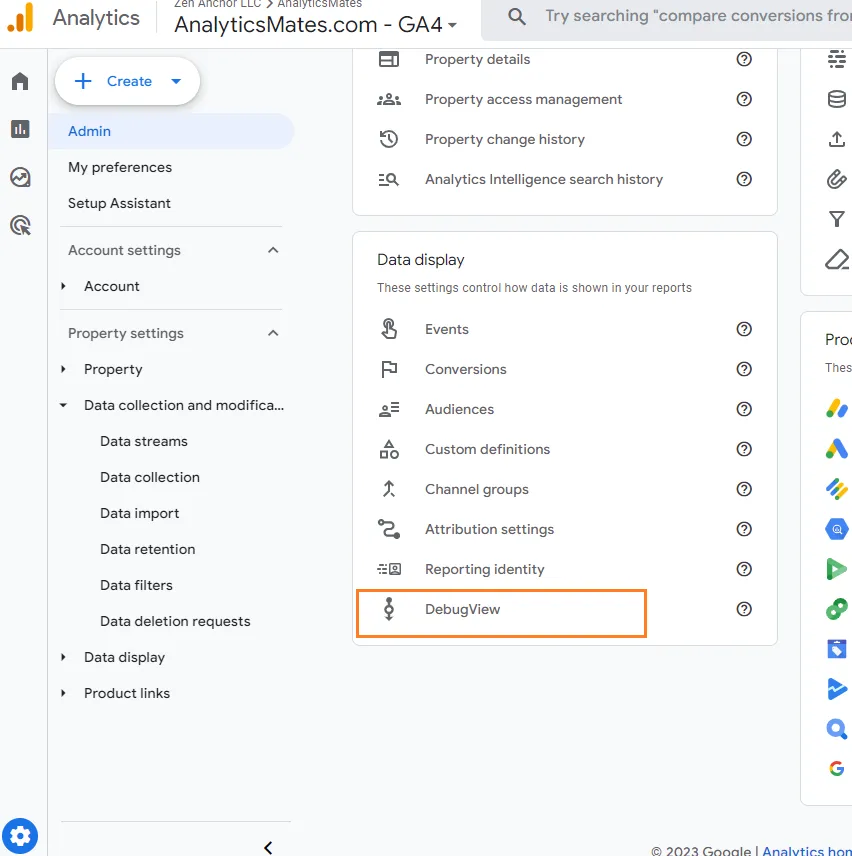852x856 pixels.
Task: Open Data retention
Action: (147, 549)
